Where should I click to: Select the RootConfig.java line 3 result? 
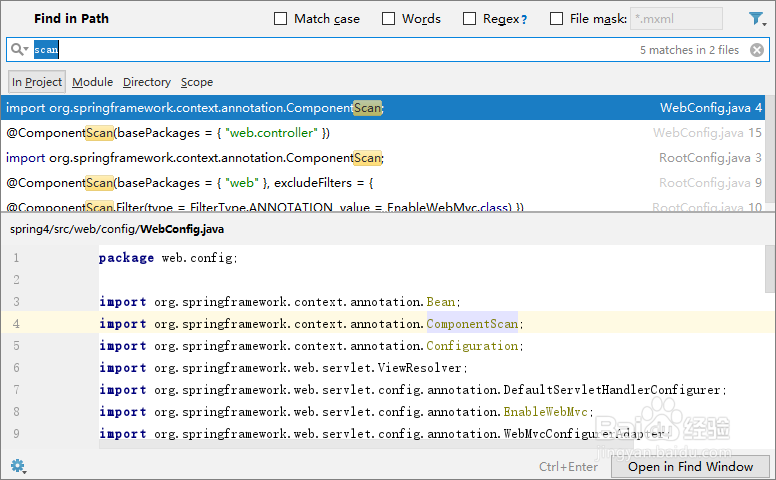300,157
